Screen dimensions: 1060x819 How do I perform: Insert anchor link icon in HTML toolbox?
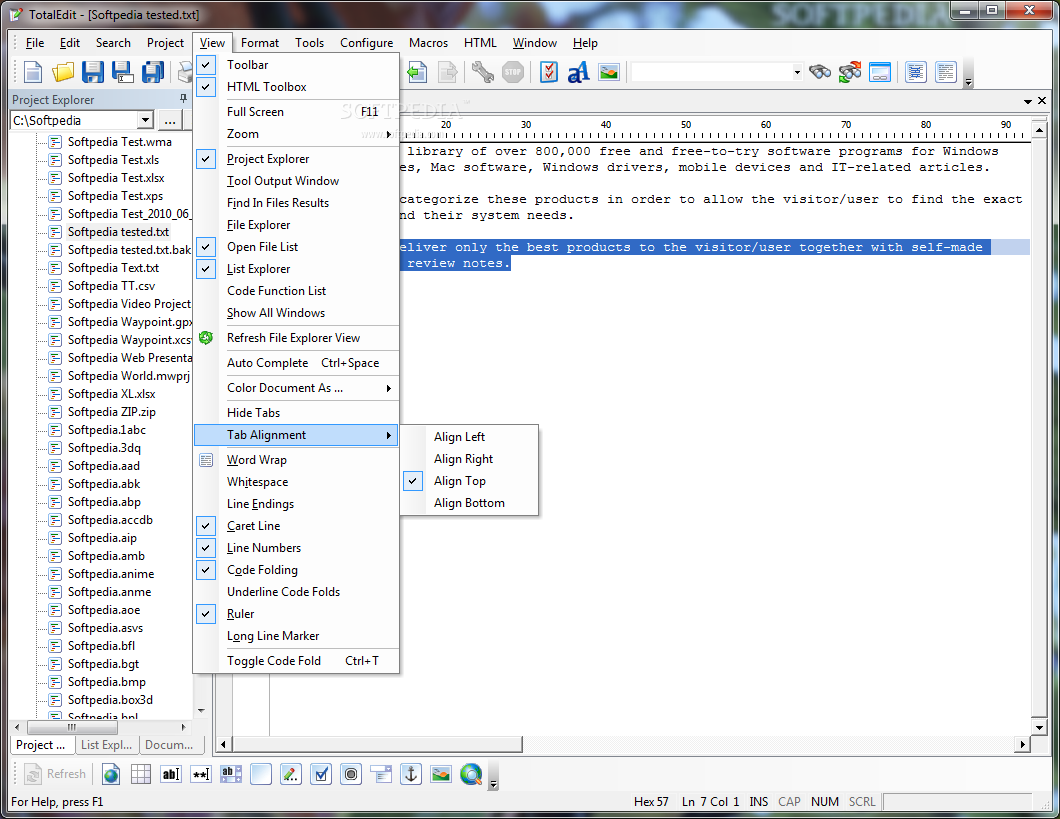tap(411, 774)
